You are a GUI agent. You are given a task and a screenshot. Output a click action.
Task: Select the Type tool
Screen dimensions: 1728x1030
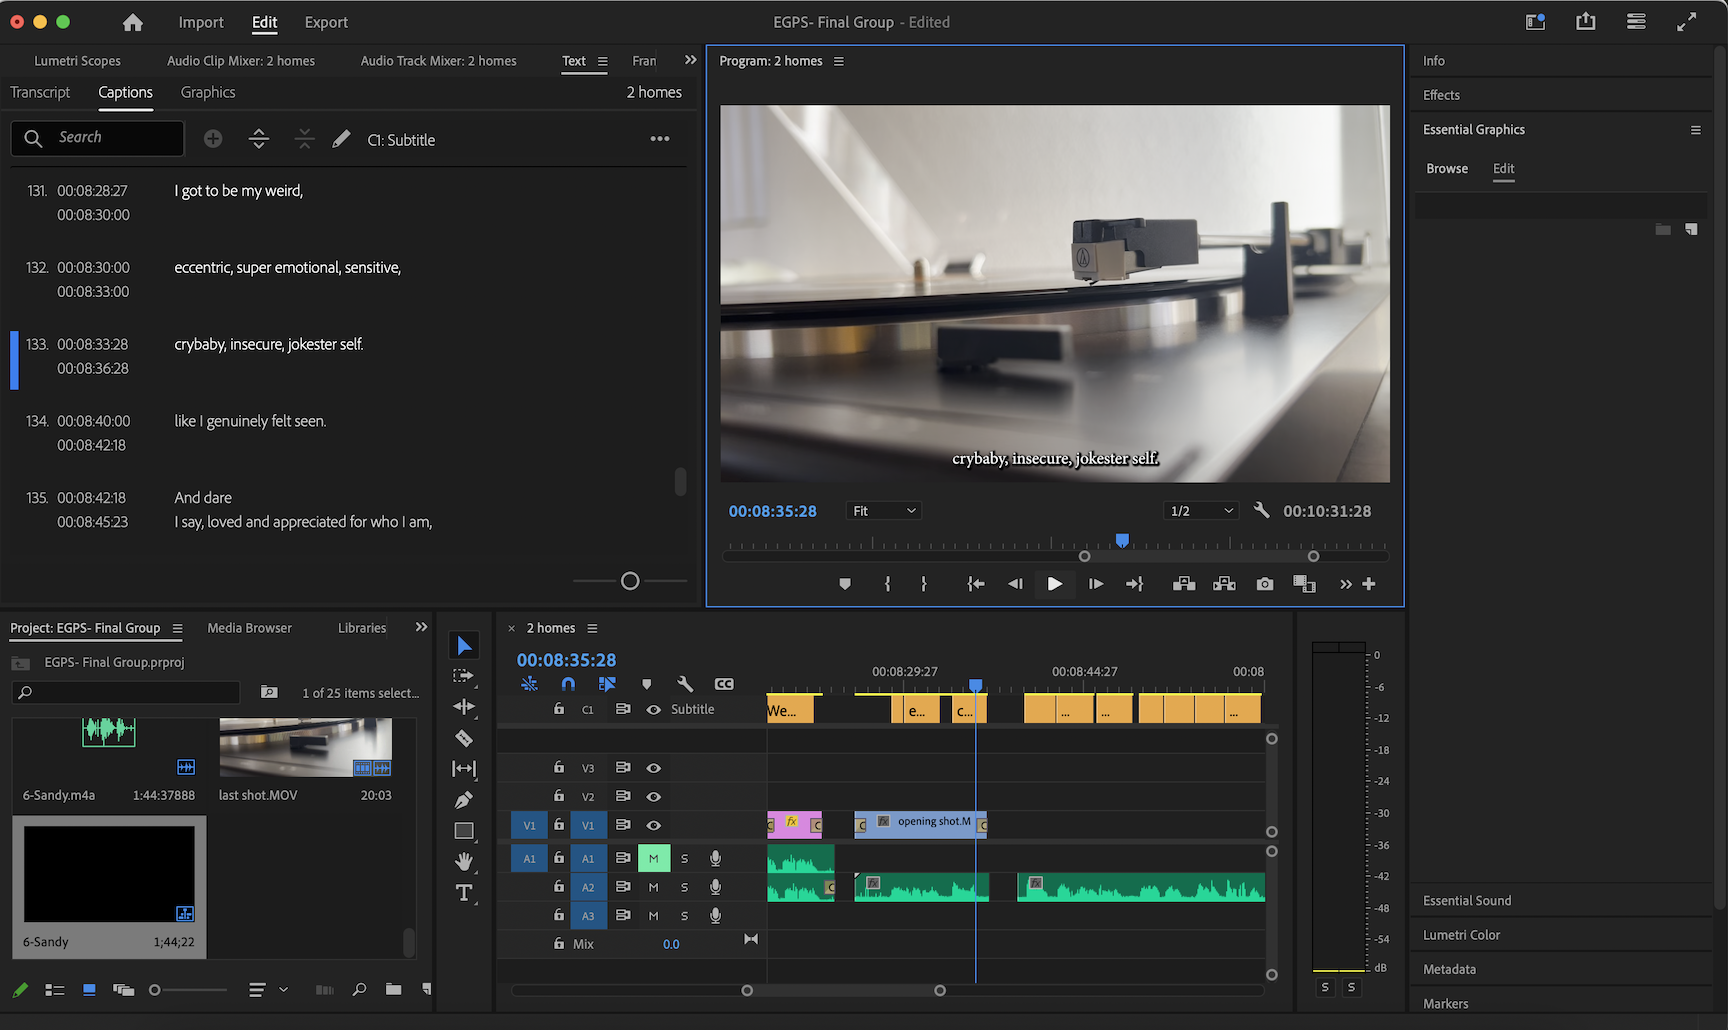(464, 893)
